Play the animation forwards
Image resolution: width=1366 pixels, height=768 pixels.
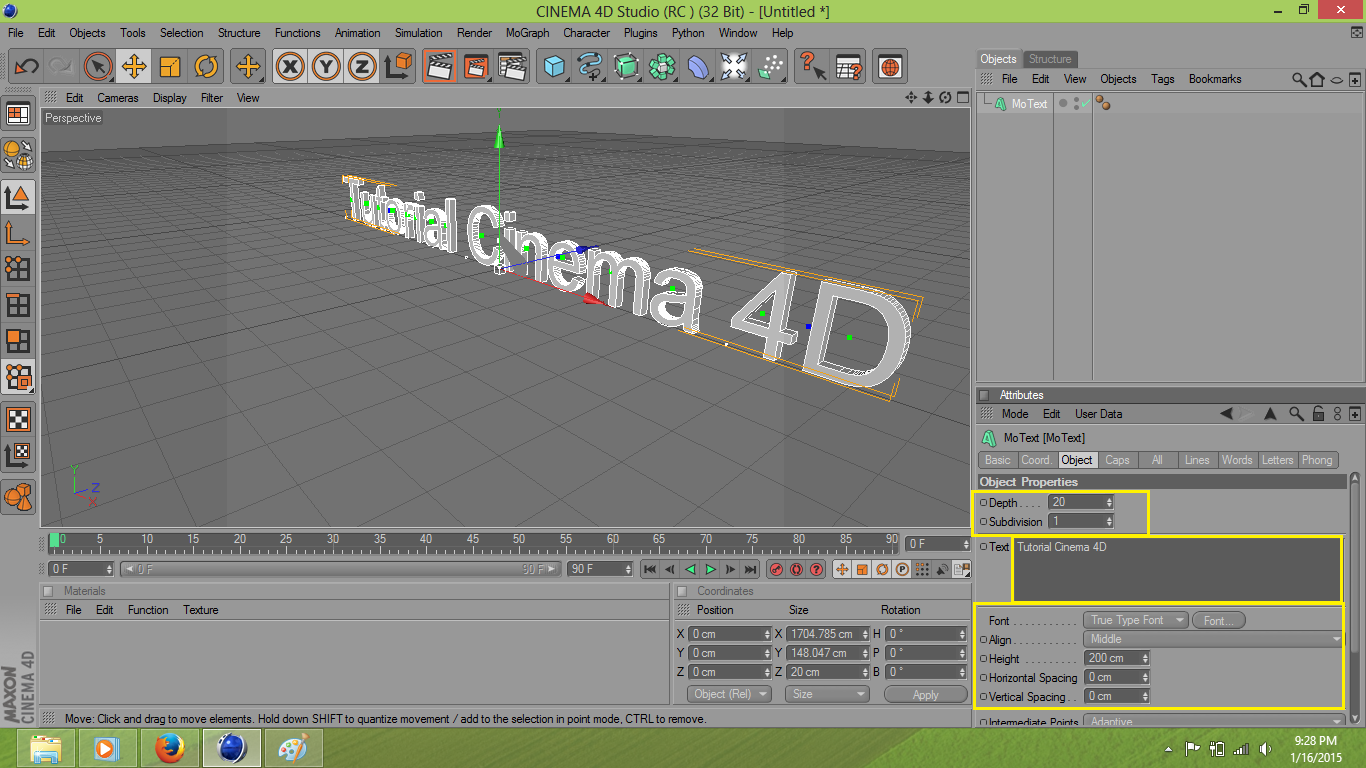[x=710, y=569]
